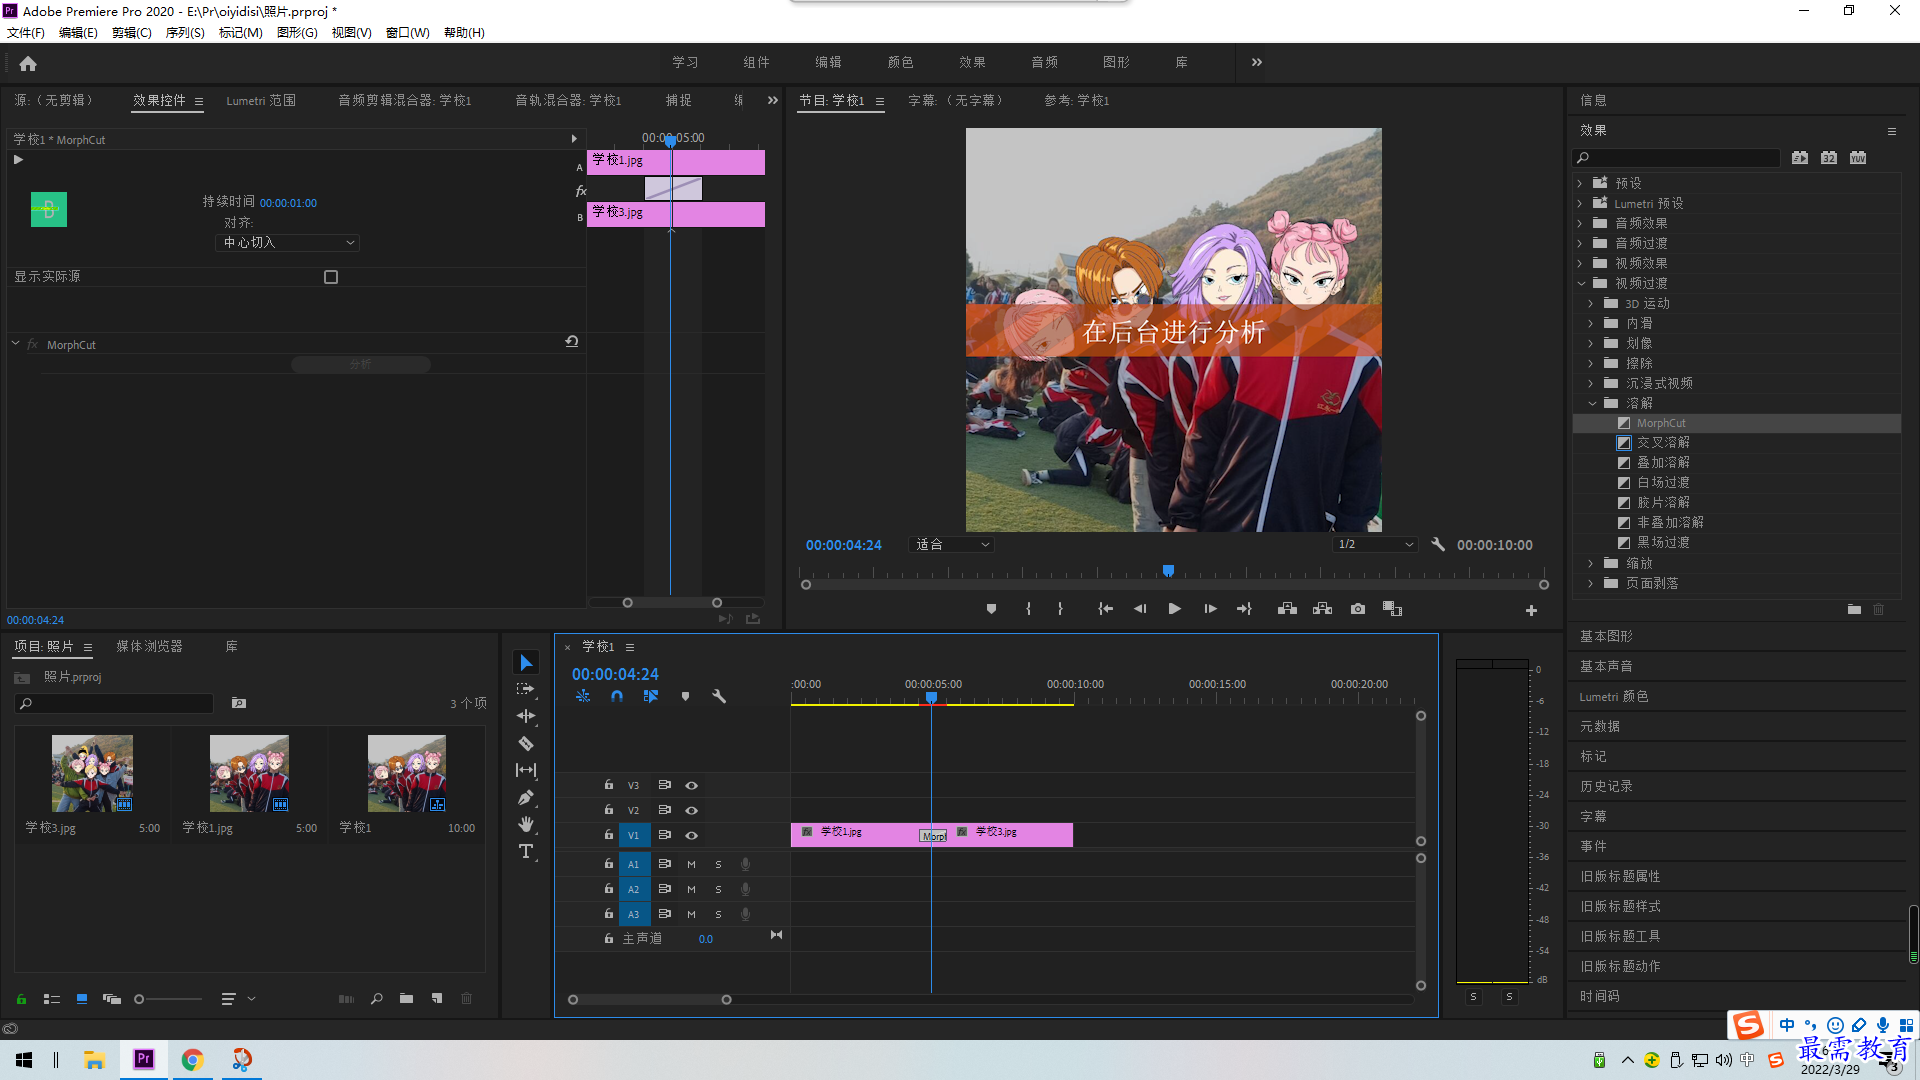
Task: Open the 1/2 playback resolution dropdown
Action: [x=1376, y=544]
